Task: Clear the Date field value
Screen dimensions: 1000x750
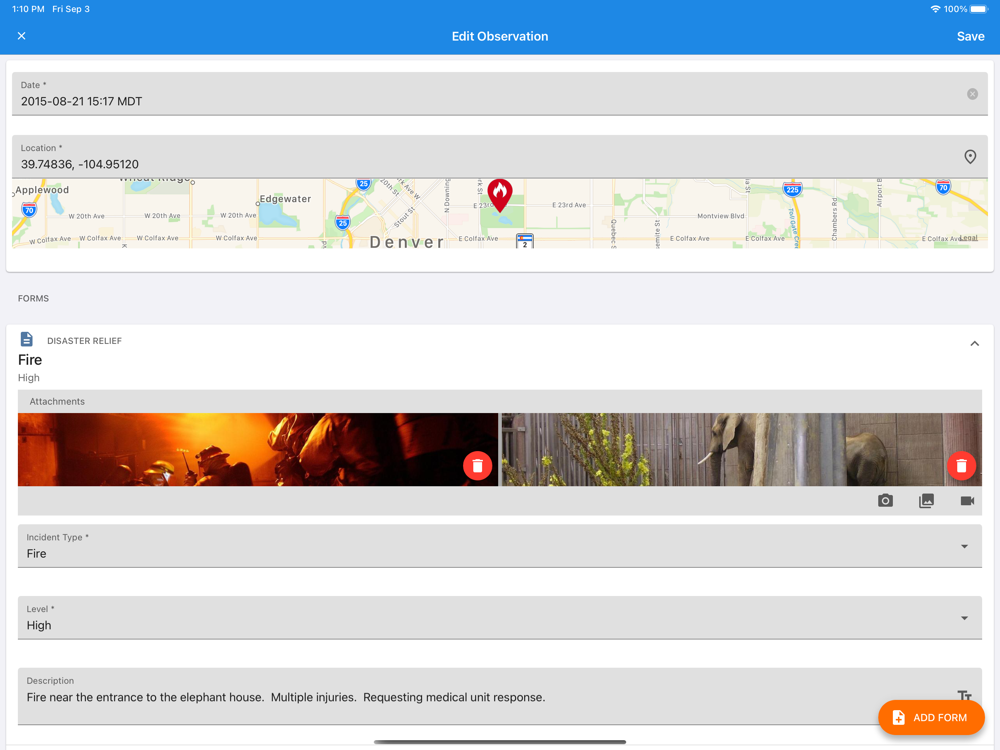Action: (972, 94)
